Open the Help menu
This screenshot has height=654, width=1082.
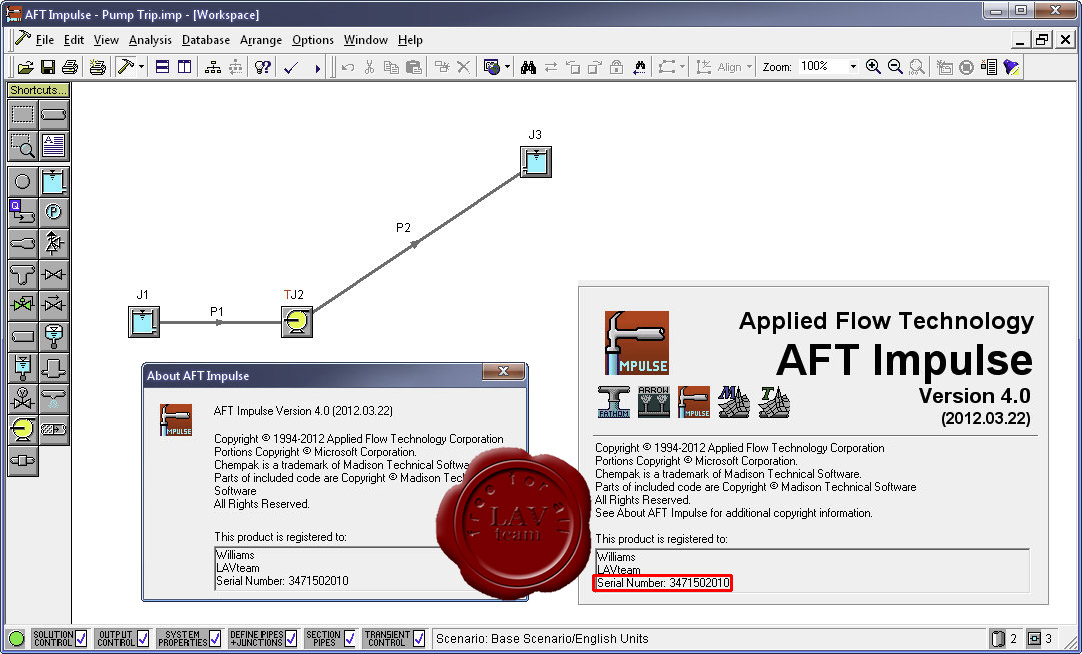[x=410, y=40]
